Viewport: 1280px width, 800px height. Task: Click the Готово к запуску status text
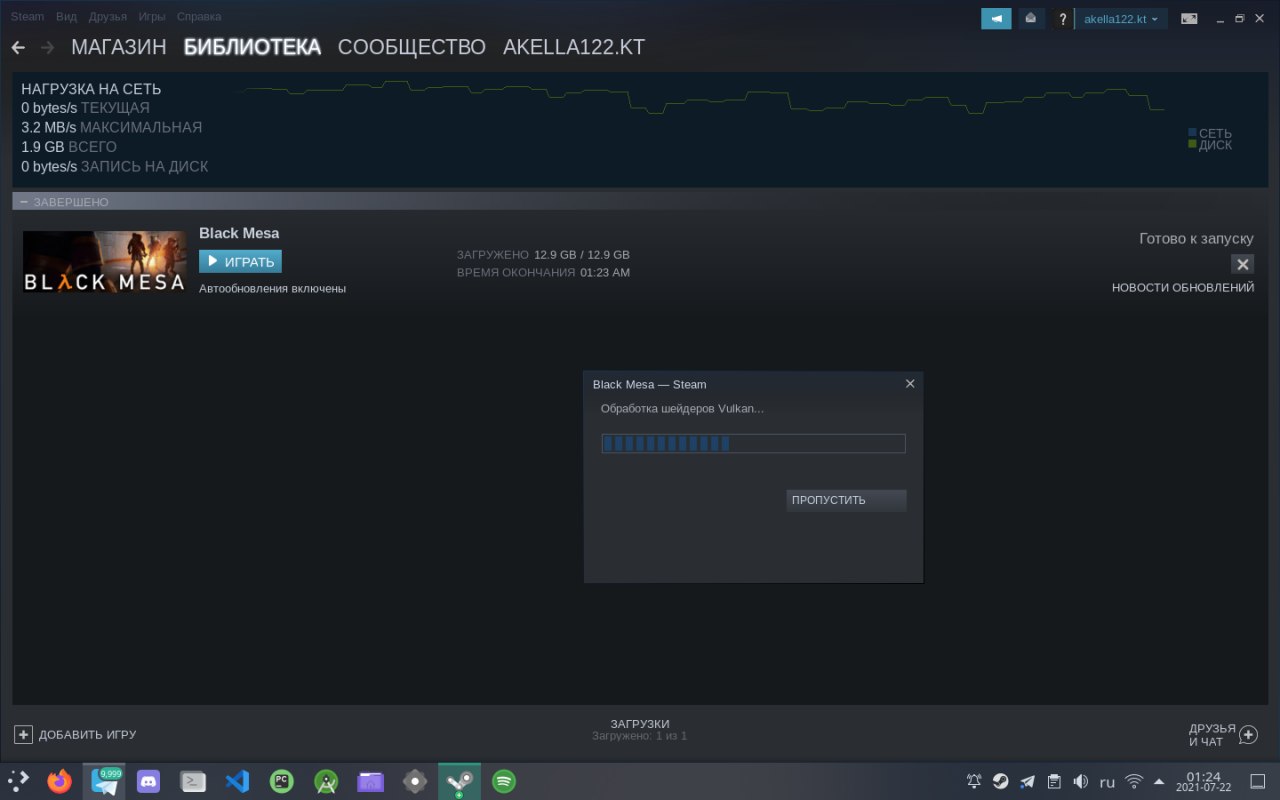pyautogui.click(x=1196, y=239)
